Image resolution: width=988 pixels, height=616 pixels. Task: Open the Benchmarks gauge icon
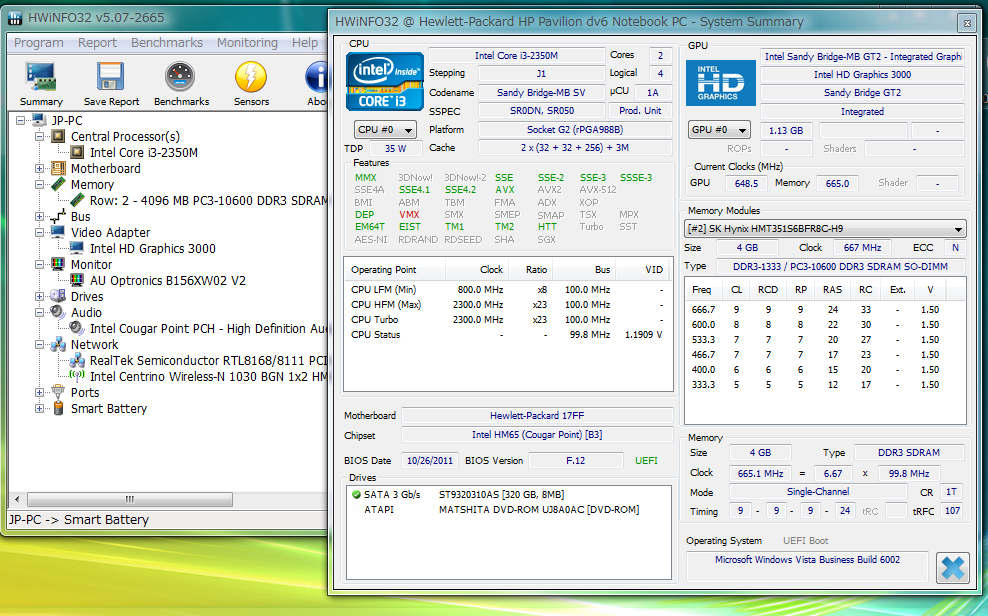click(181, 79)
